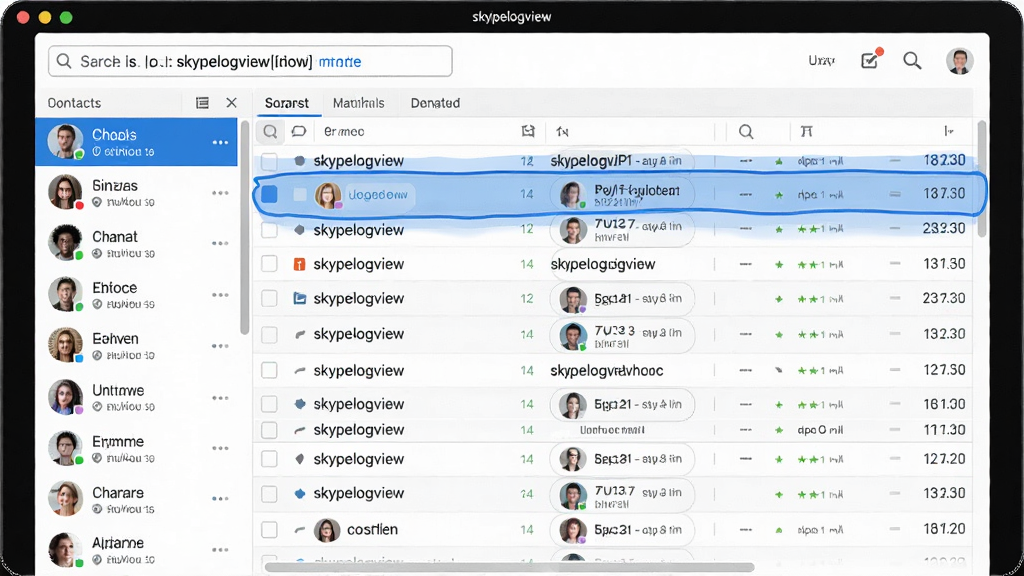Open more options for Ernmme contact
1024x576 pixels.
point(220,449)
